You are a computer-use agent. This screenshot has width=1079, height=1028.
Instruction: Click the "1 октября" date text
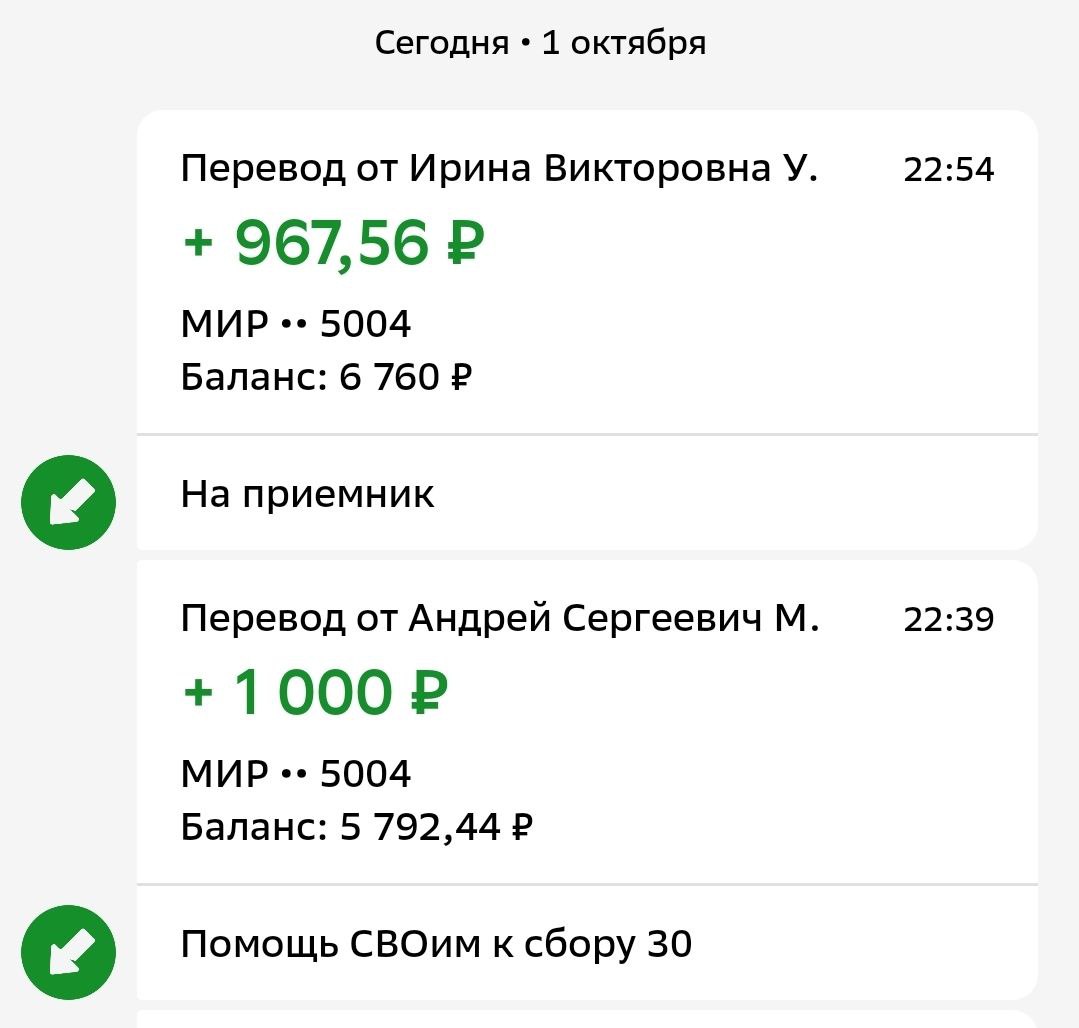(x=624, y=43)
